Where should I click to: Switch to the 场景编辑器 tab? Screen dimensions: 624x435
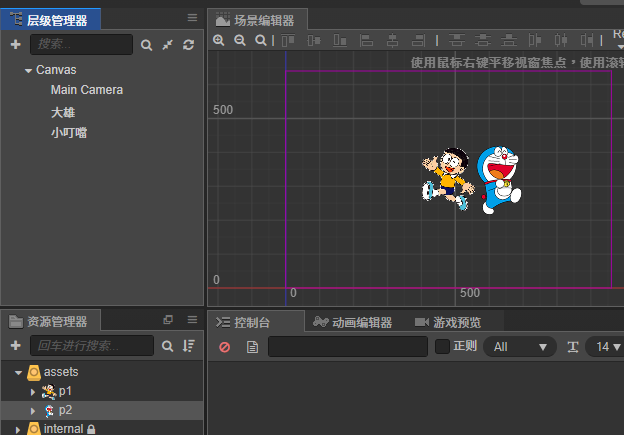[x=257, y=20]
